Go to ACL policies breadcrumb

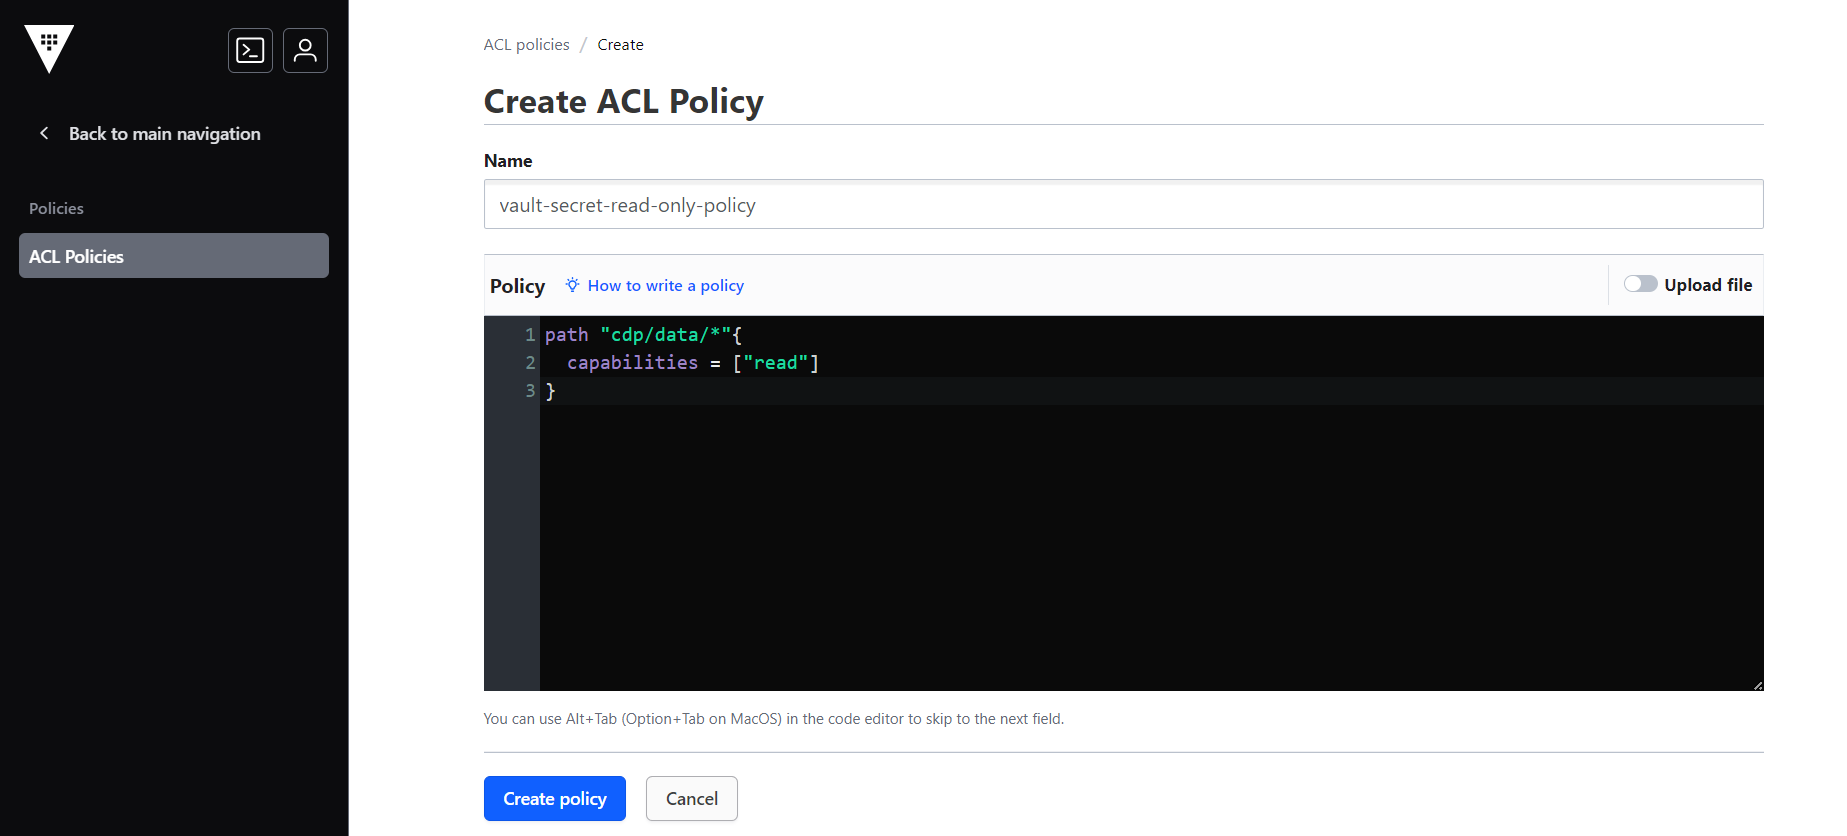point(526,45)
